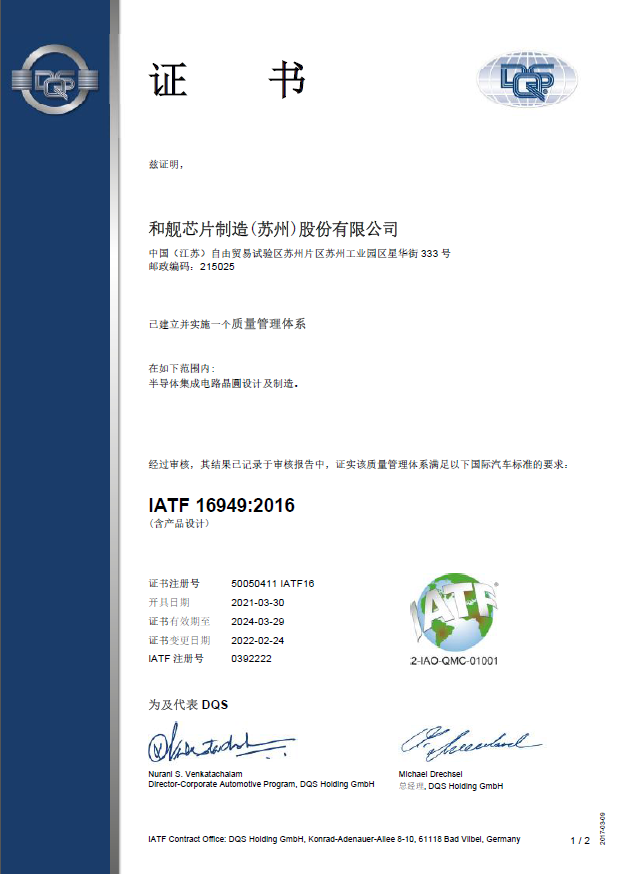Click the page indicator 1 / 2
Screen dimensions: 618x874
579,840
